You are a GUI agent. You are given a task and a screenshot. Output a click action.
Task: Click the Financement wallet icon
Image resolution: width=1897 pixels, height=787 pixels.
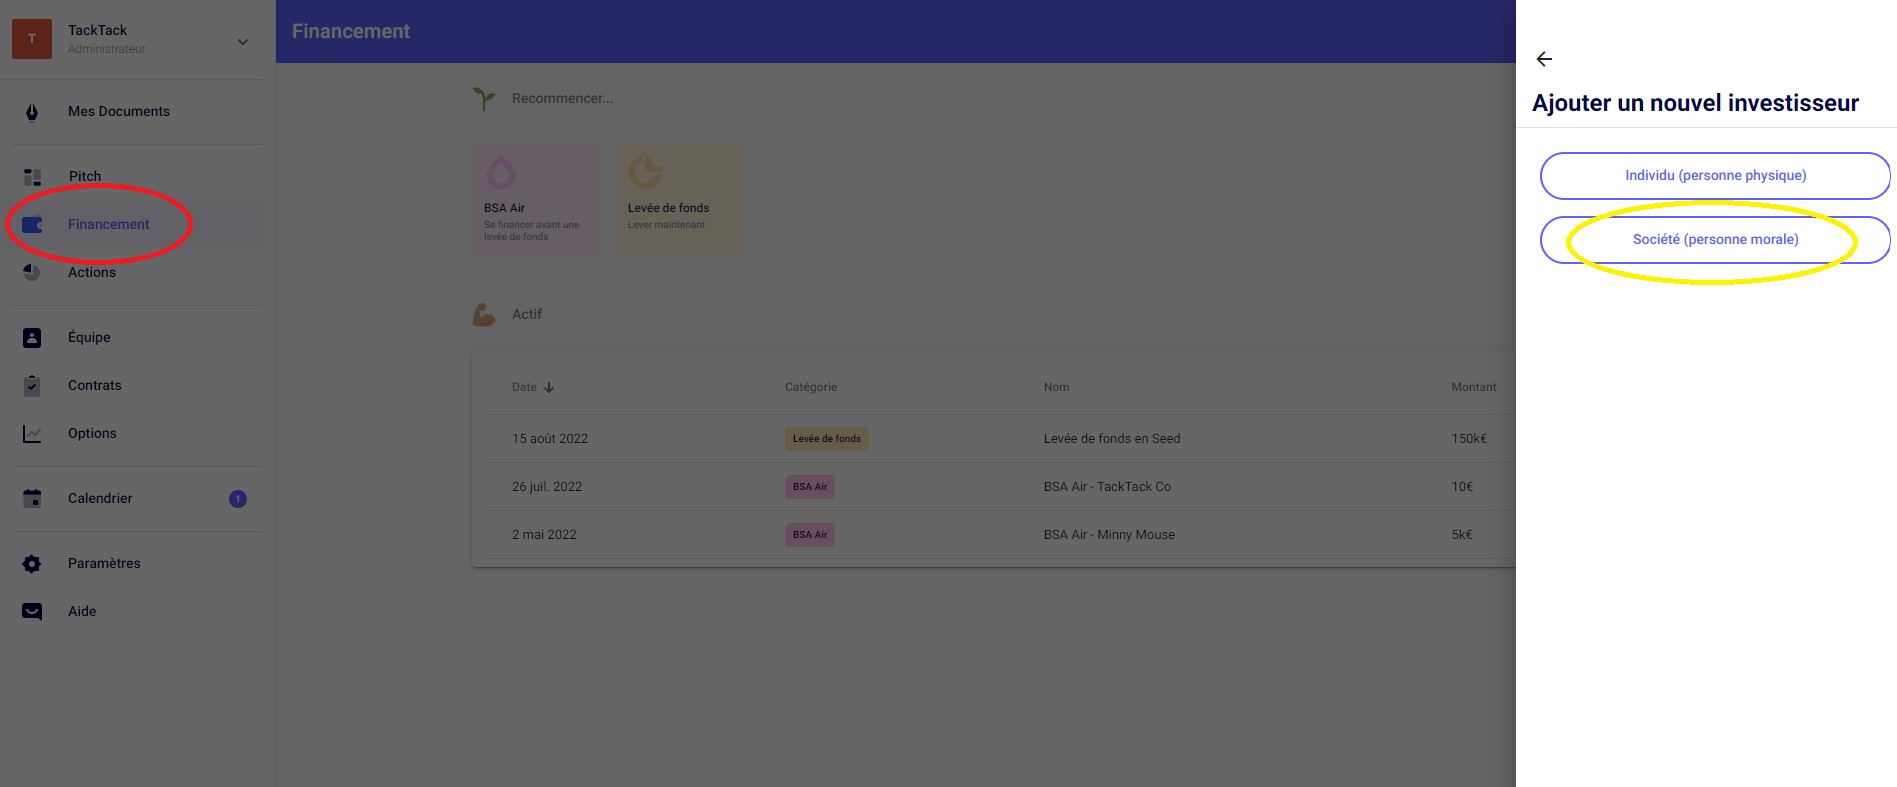click(x=32, y=225)
